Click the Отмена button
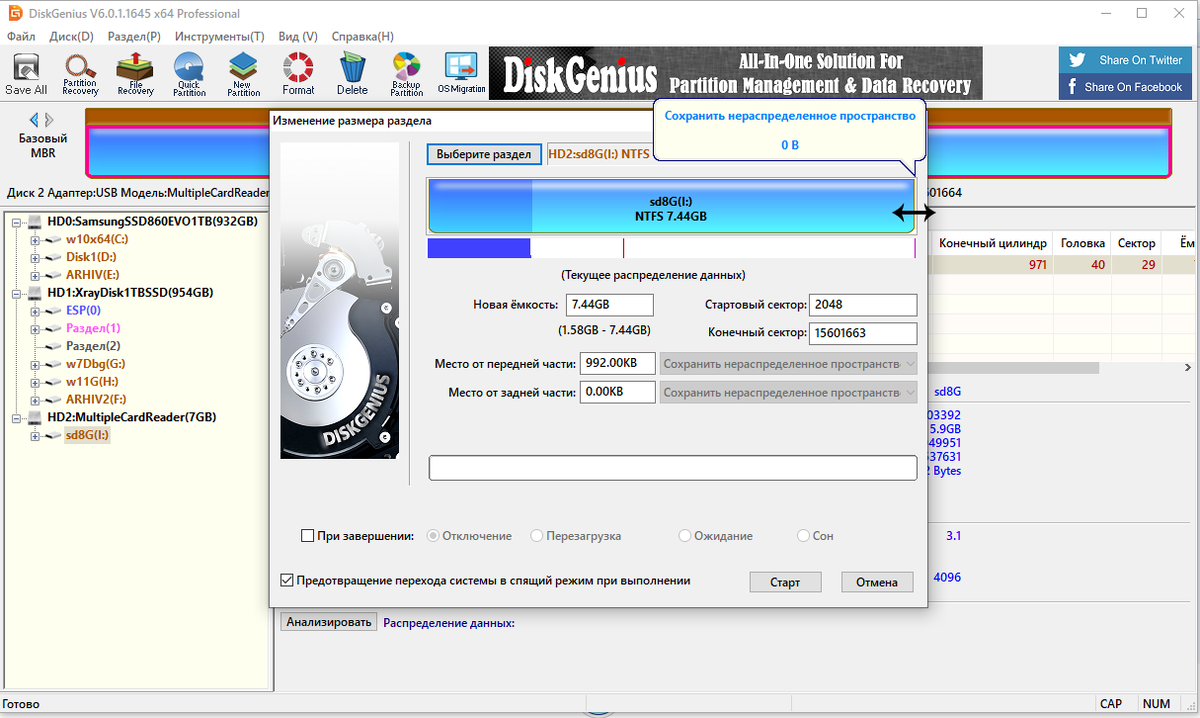Viewport: 1200px width, 718px height. pos(877,582)
